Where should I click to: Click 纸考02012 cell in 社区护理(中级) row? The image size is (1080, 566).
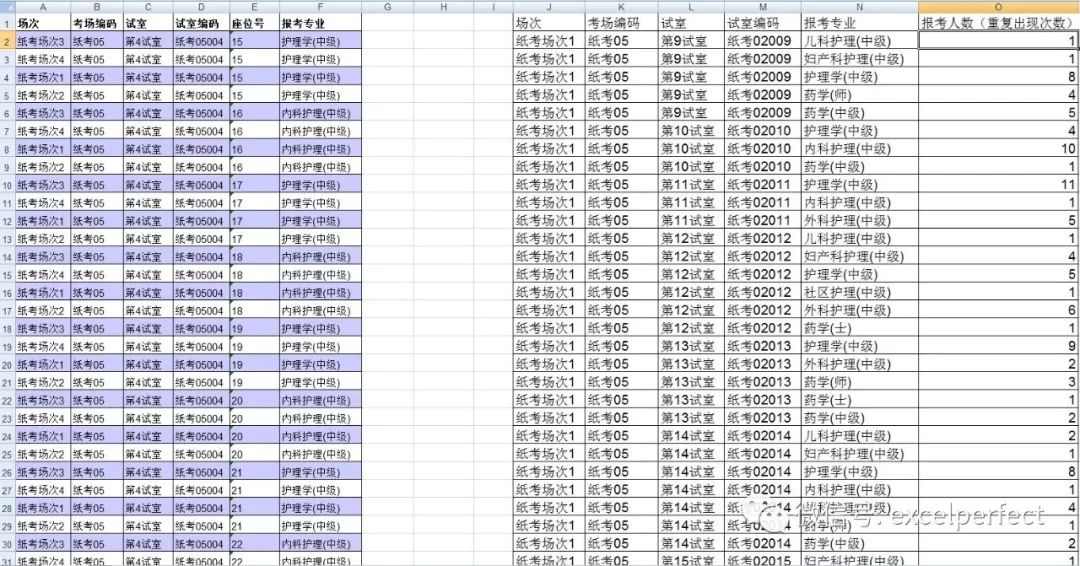[762, 292]
